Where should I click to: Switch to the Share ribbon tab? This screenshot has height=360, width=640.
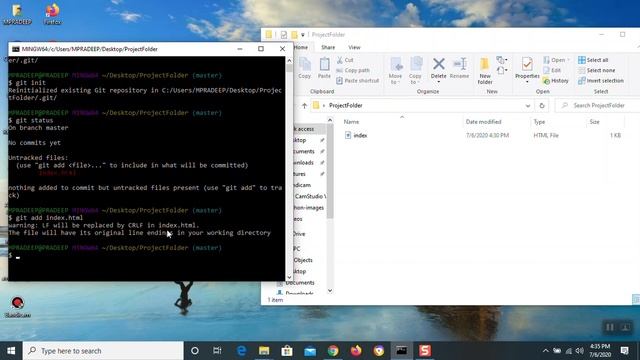pos(328,47)
